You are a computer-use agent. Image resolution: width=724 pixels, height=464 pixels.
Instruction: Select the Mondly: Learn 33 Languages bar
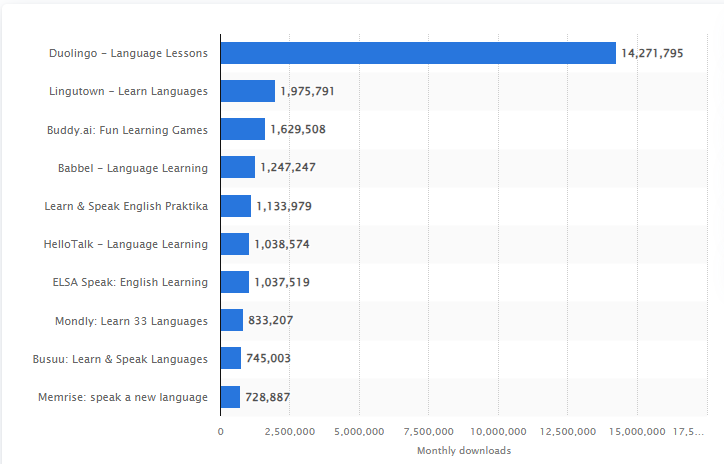pyautogui.click(x=231, y=320)
